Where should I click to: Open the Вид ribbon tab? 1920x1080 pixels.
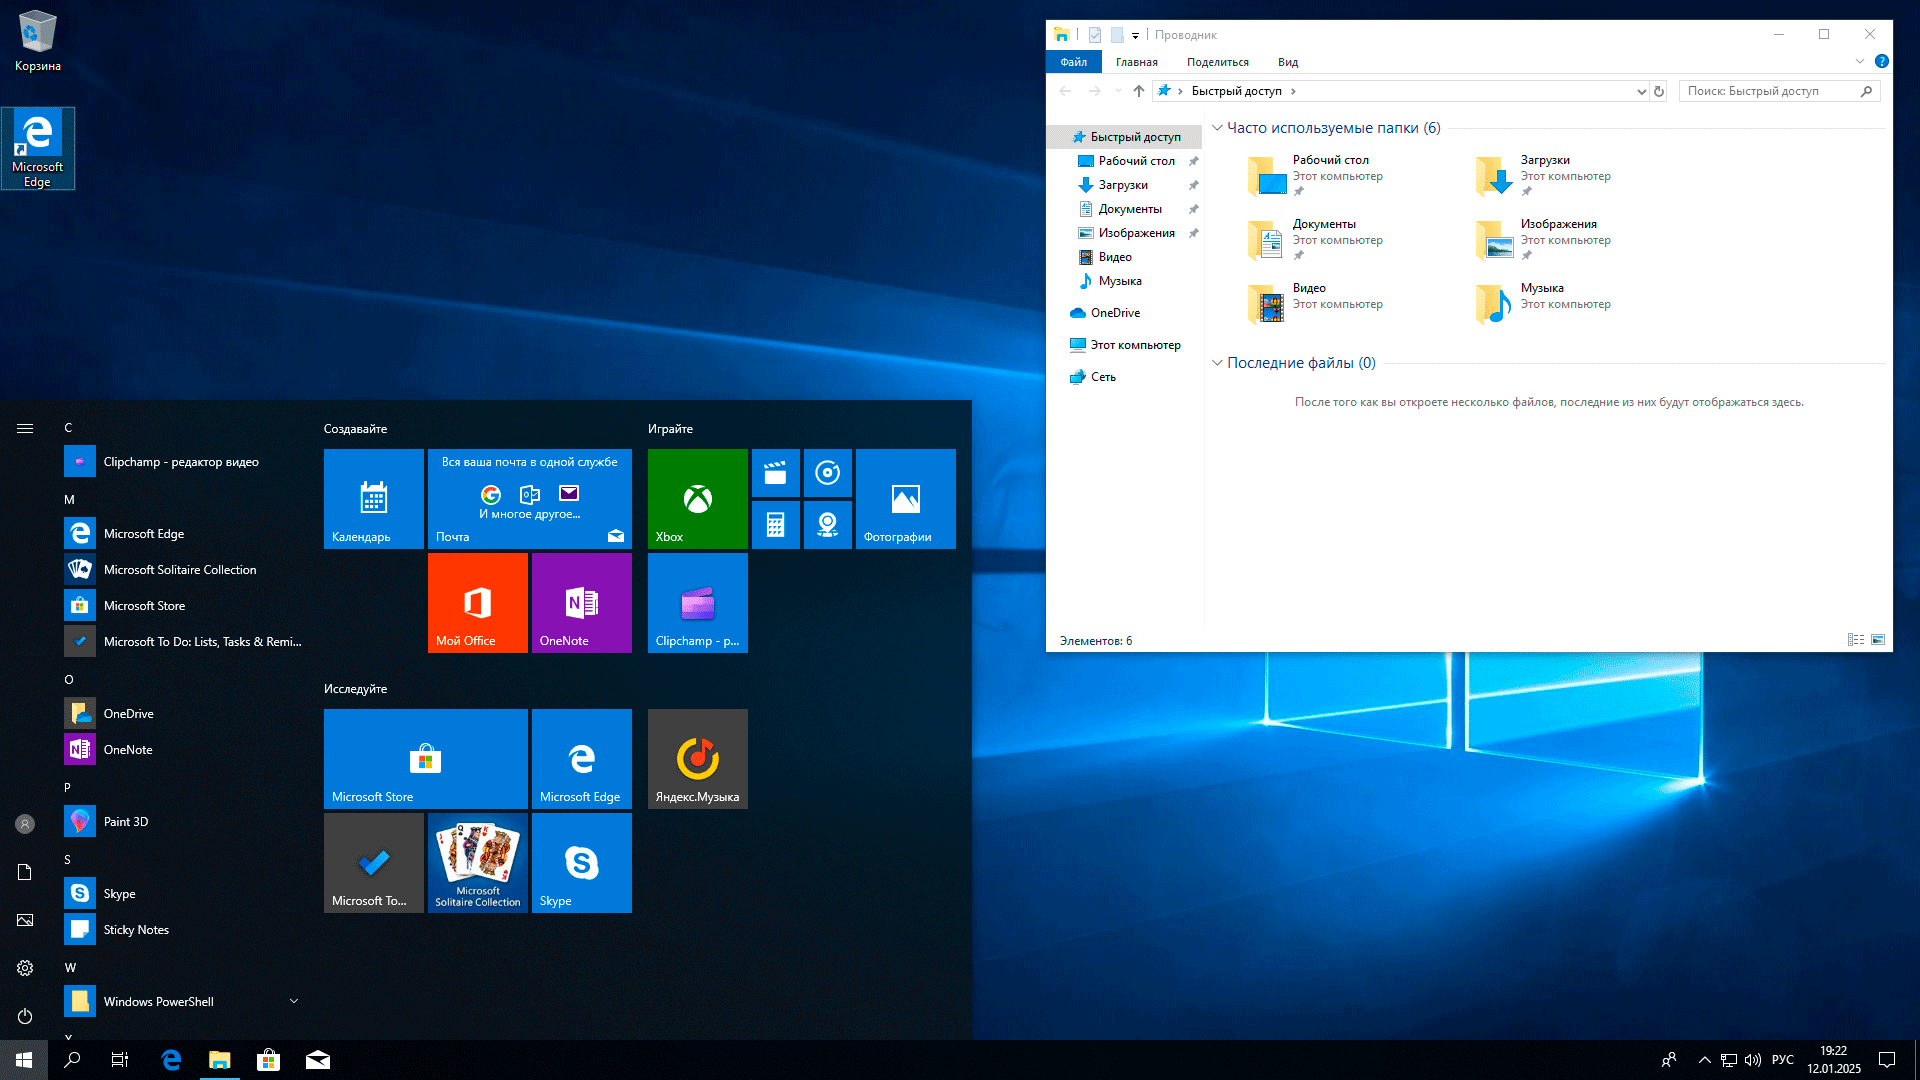[x=1287, y=62]
